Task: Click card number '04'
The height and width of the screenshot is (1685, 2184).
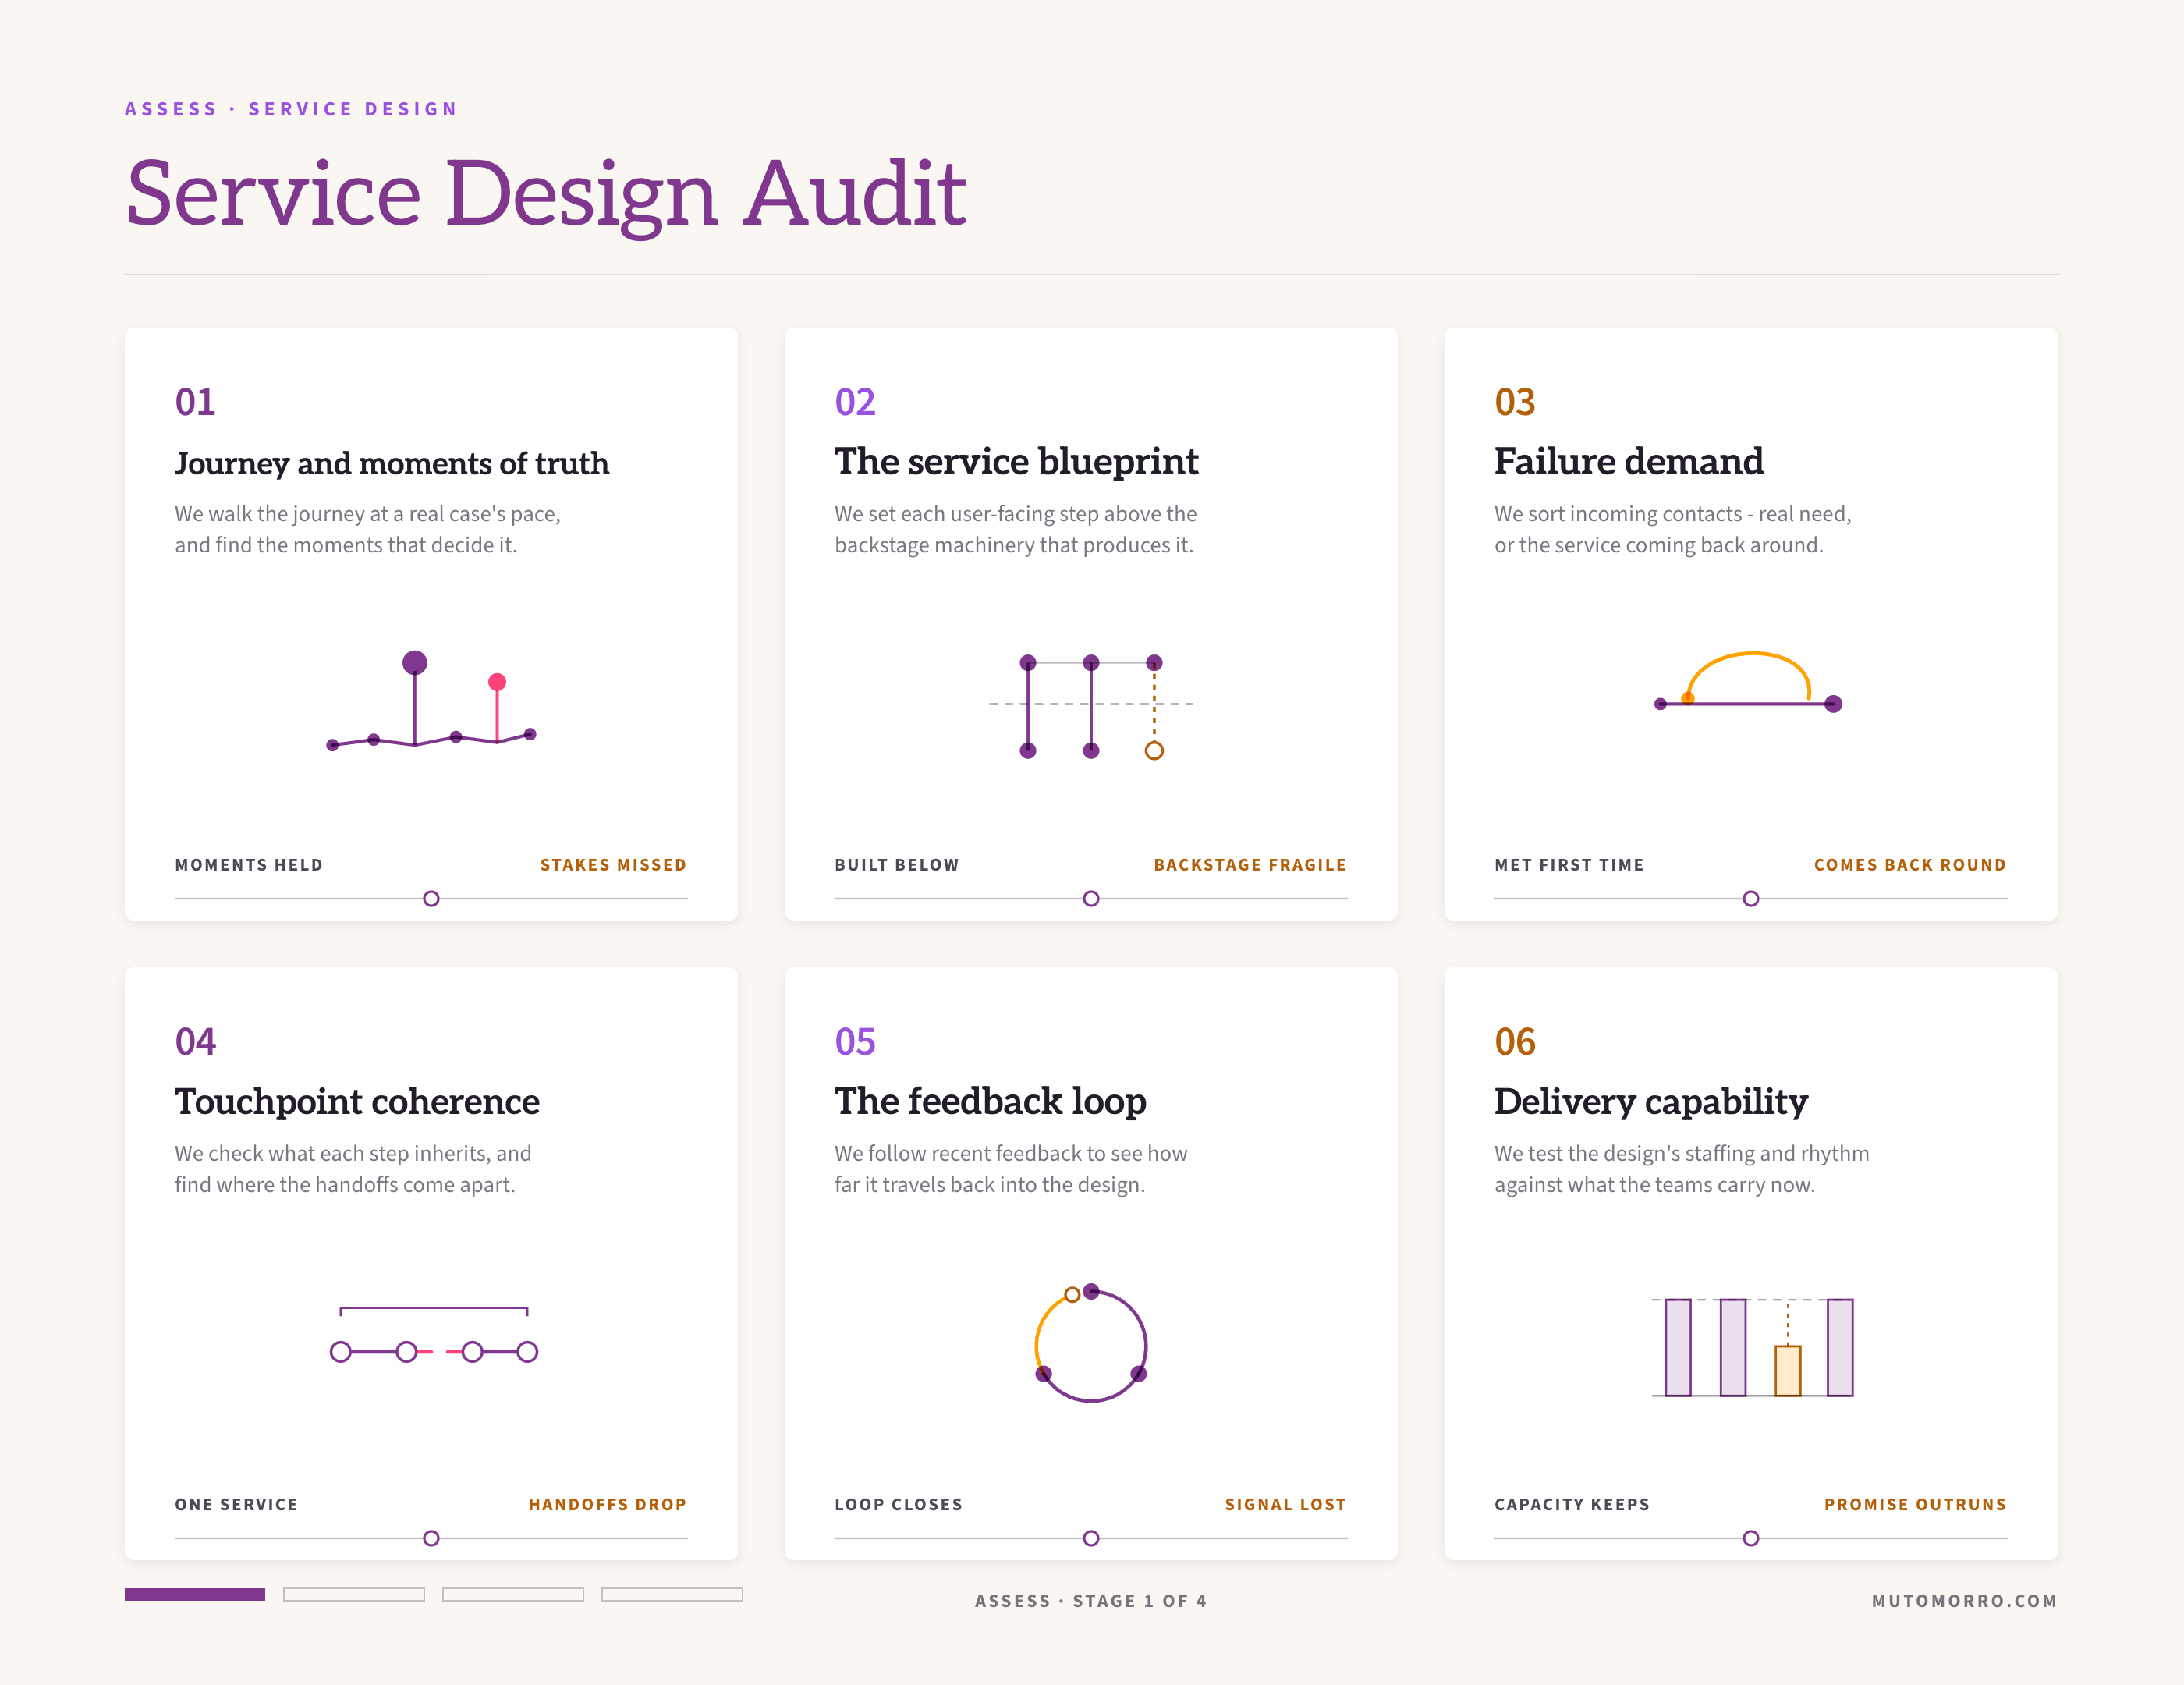Action: (195, 1042)
